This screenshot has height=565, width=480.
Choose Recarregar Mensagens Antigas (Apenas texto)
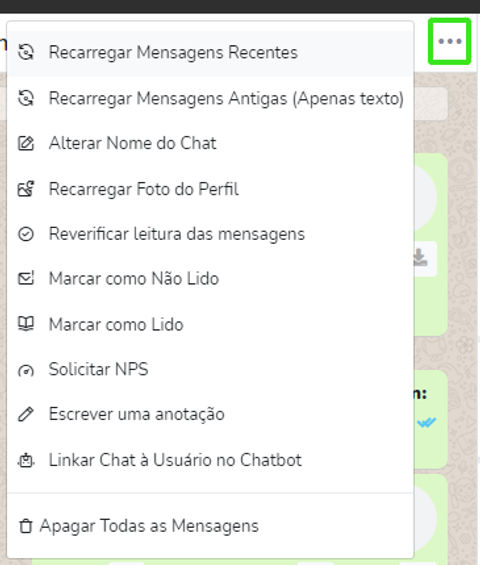pos(210,98)
